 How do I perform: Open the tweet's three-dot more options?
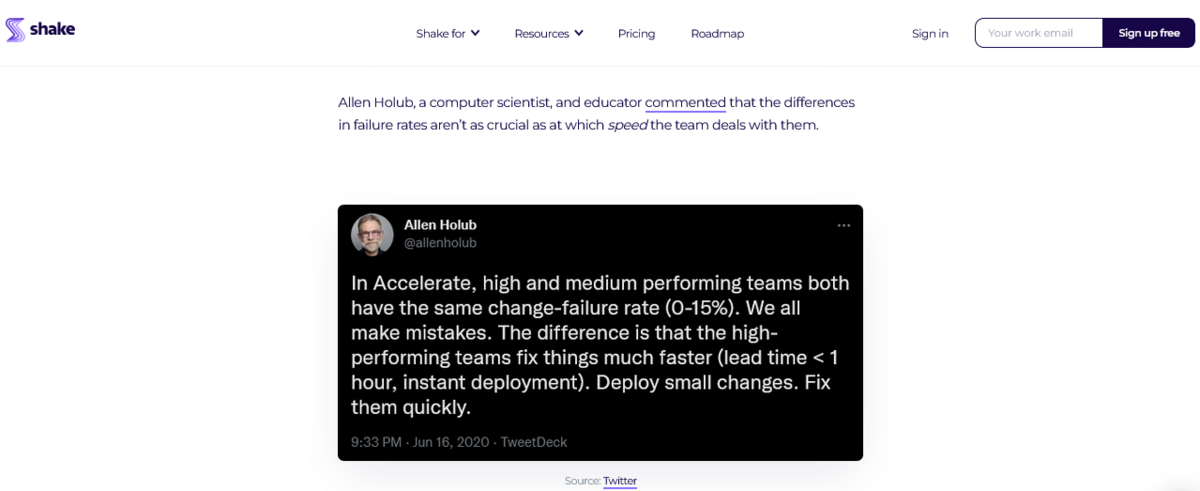pyautogui.click(x=843, y=225)
